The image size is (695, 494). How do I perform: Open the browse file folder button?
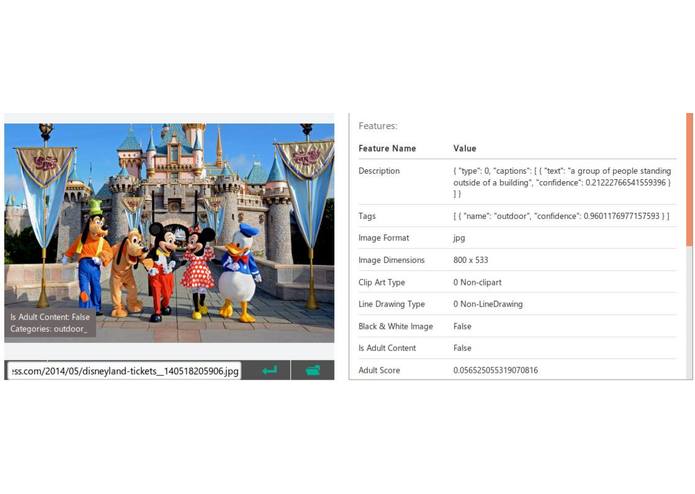[313, 370]
